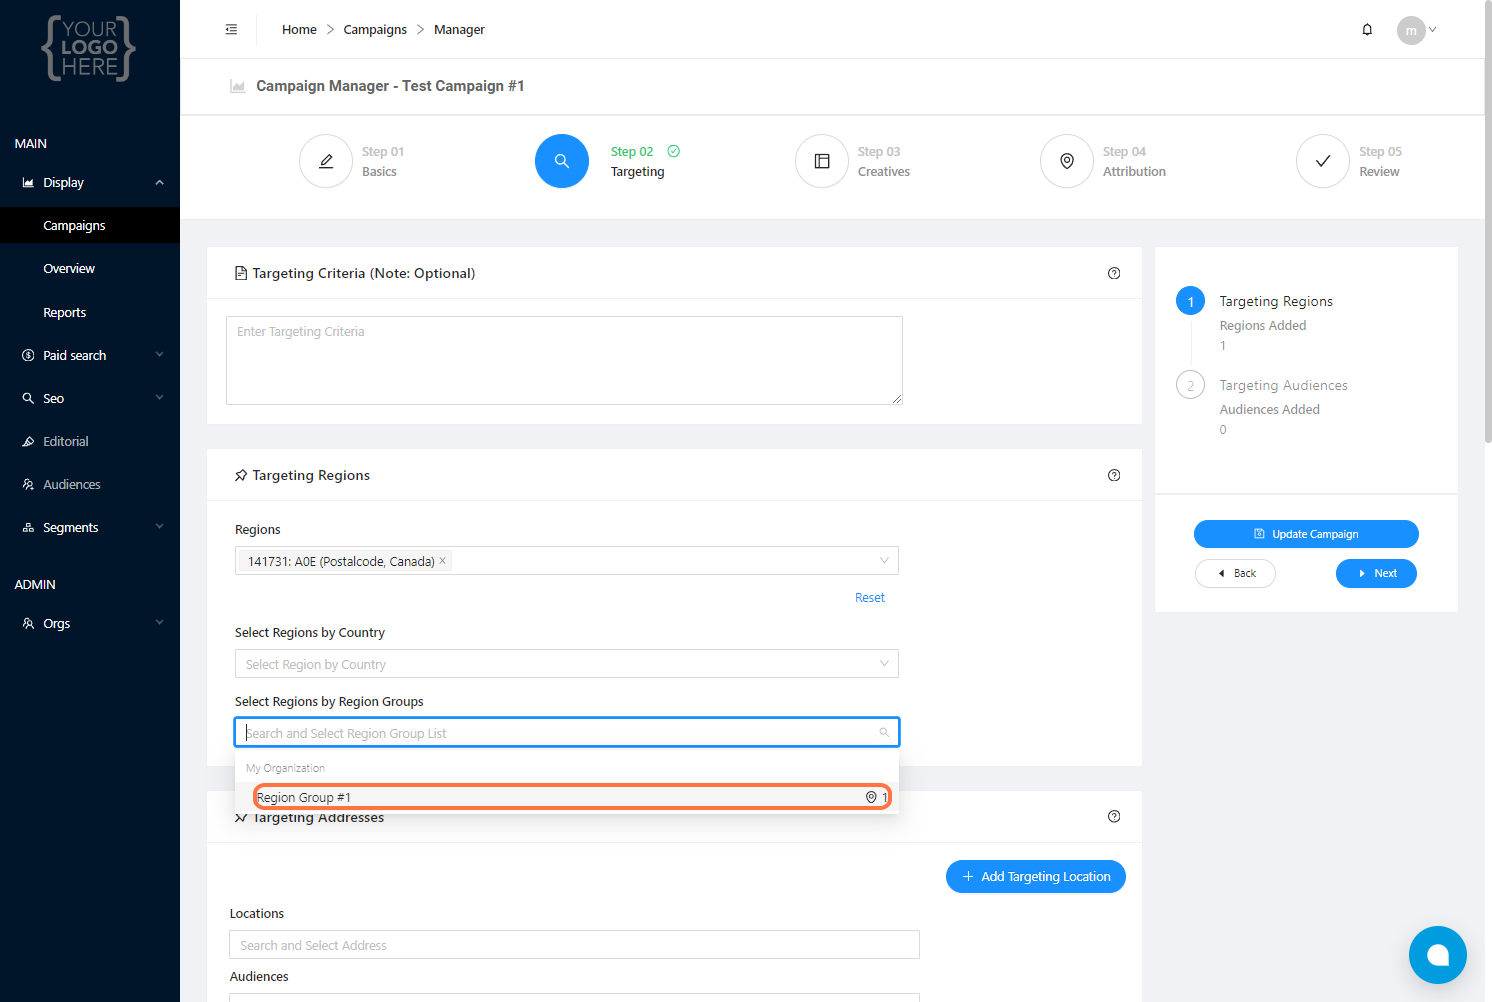Click the Reset link
Screen dimensions: 1492x1002
coord(869,598)
